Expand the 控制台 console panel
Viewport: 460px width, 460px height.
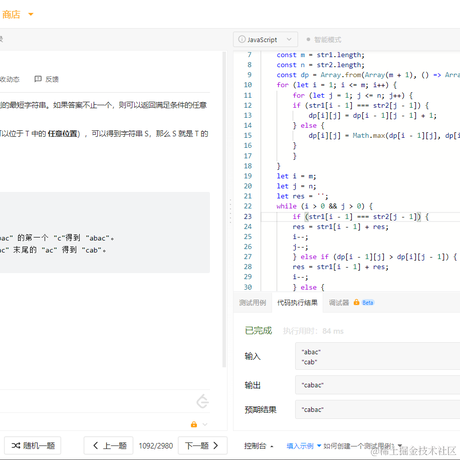point(259,446)
